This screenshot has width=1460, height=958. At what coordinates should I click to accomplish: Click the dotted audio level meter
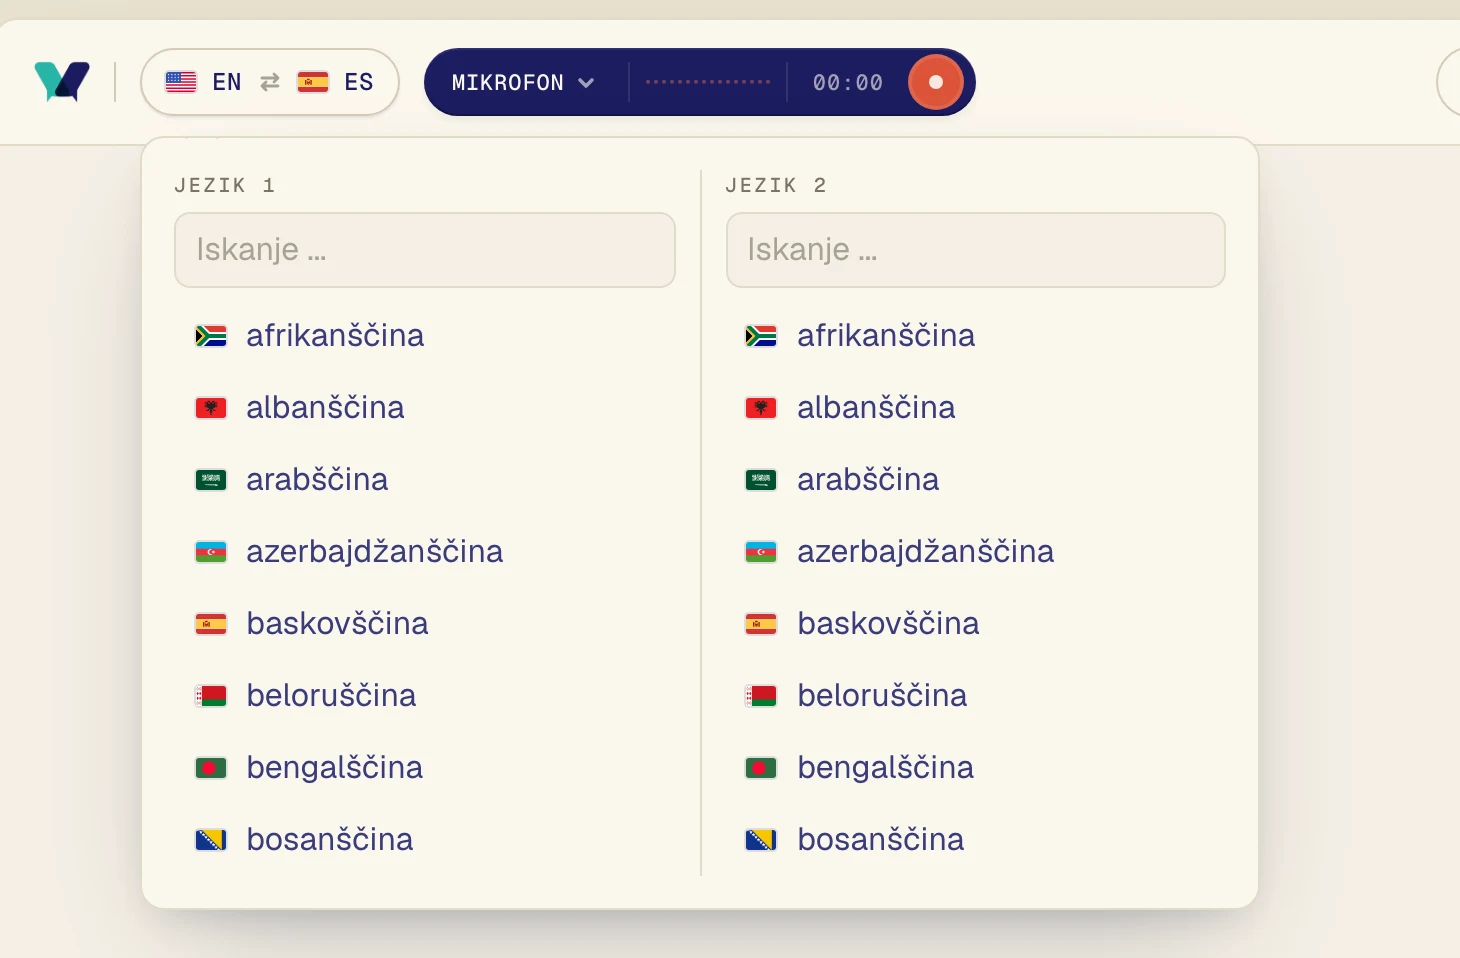click(x=708, y=82)
